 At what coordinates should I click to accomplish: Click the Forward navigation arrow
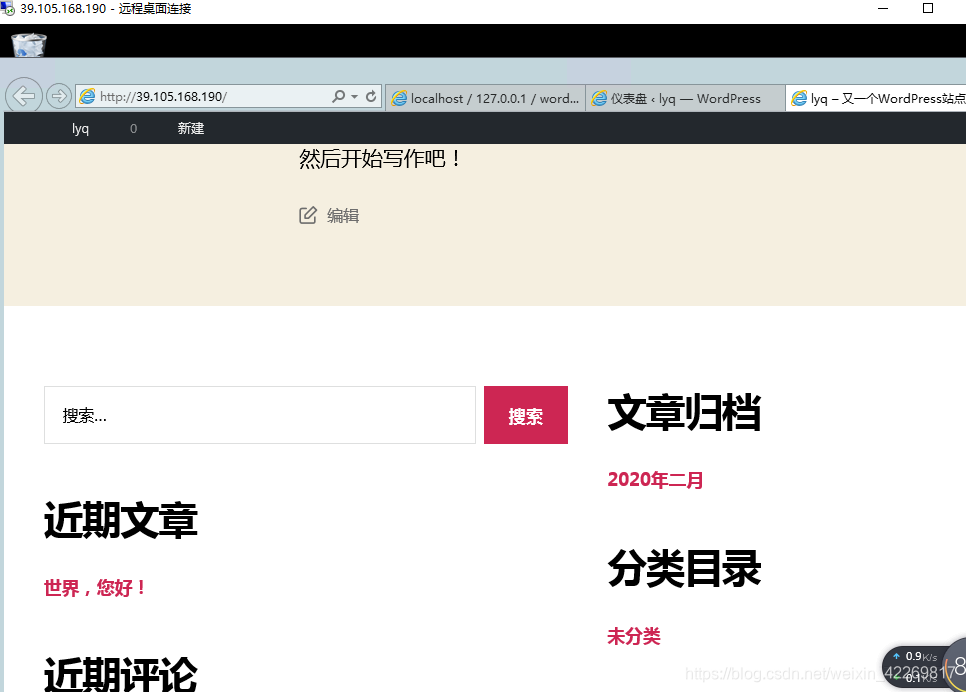click(x=58, y=95)
